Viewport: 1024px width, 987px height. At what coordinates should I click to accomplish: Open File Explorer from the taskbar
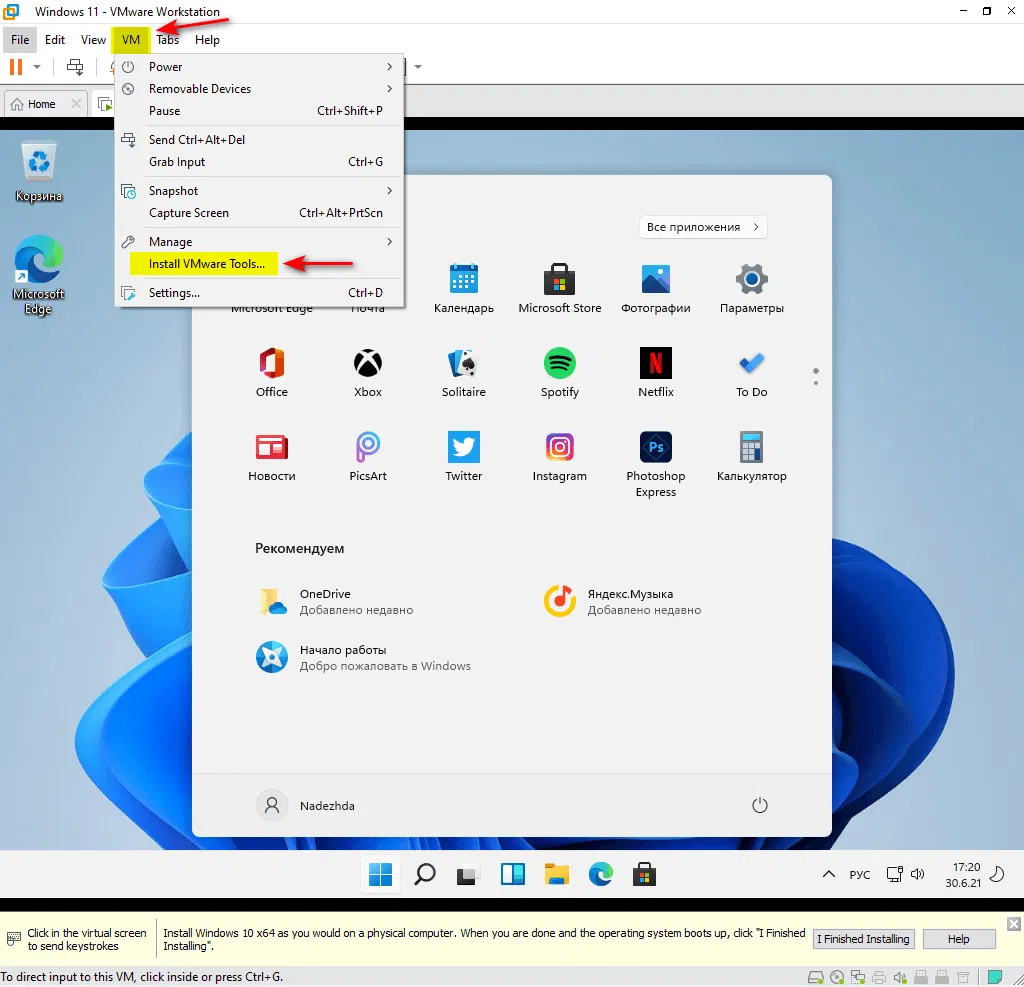[x=556, y=874]
